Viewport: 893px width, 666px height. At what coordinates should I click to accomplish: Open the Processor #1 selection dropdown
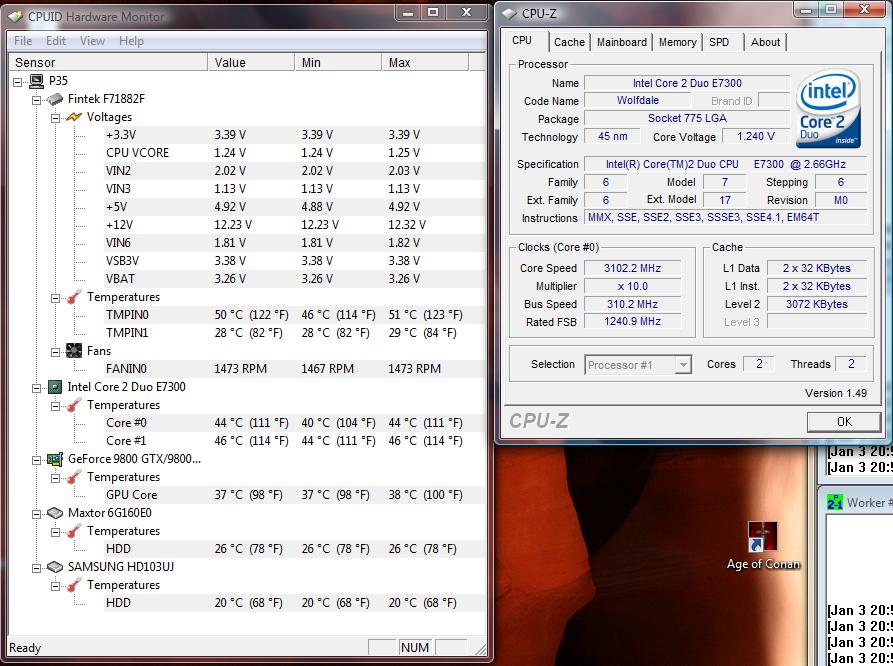683,365
